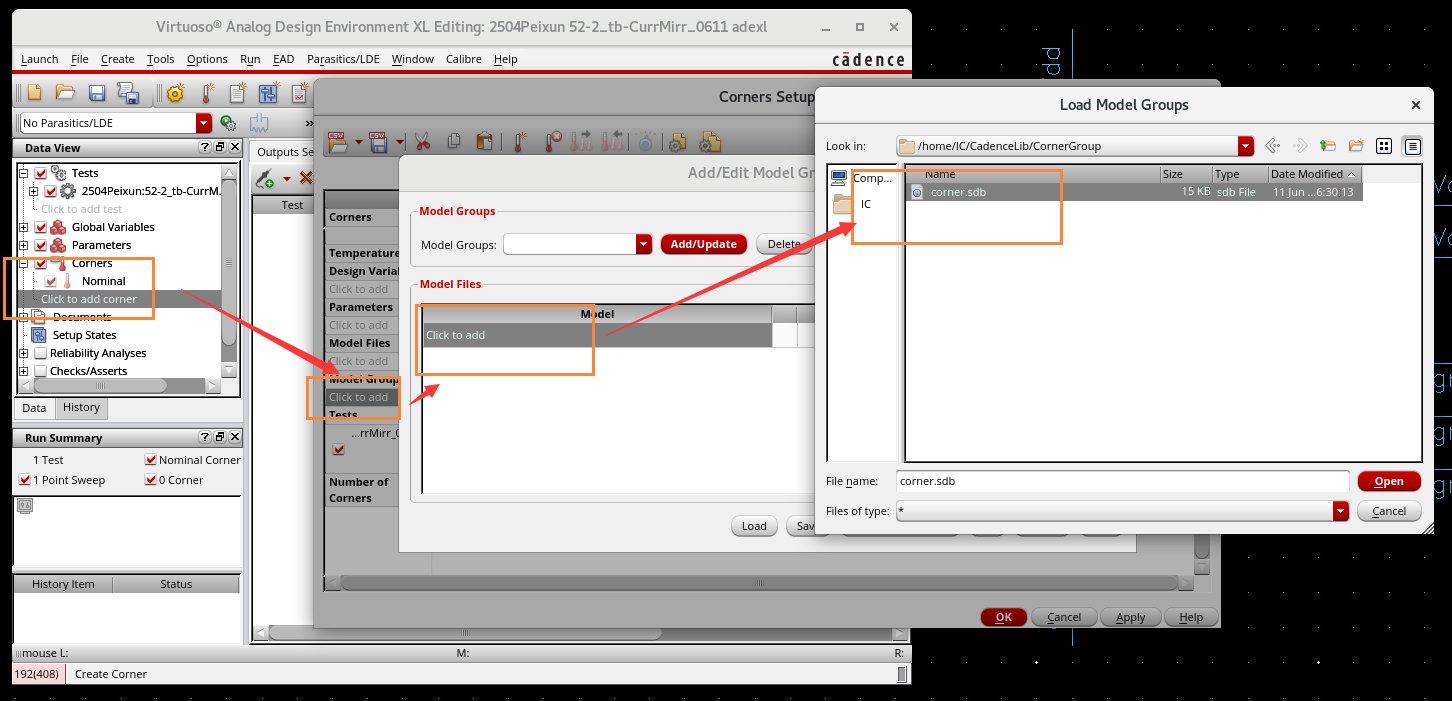
Task: Click the Add/Update button
Action: pos(704,244)
